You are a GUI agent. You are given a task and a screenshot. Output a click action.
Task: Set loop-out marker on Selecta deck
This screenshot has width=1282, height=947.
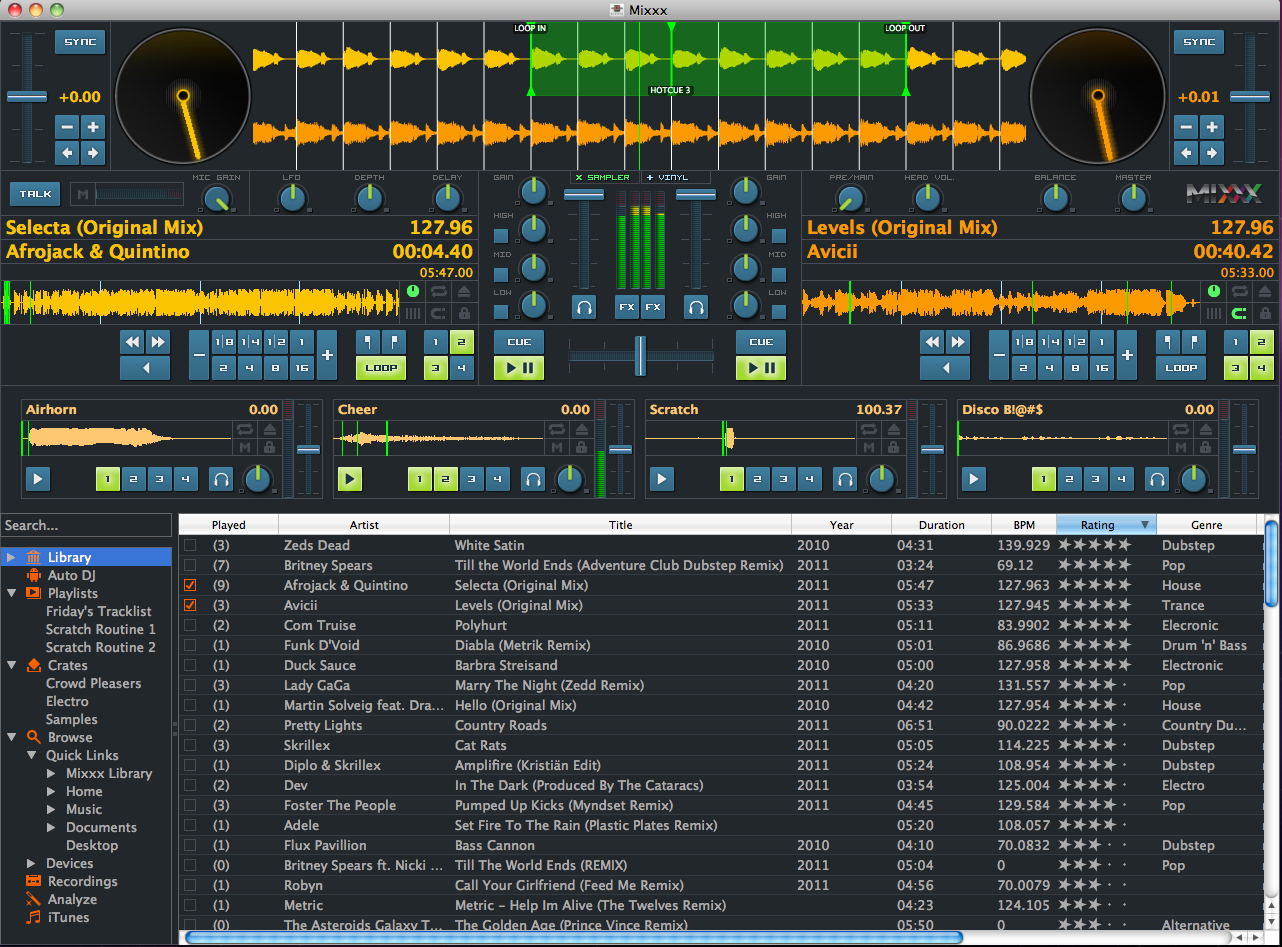coord(394,342)
